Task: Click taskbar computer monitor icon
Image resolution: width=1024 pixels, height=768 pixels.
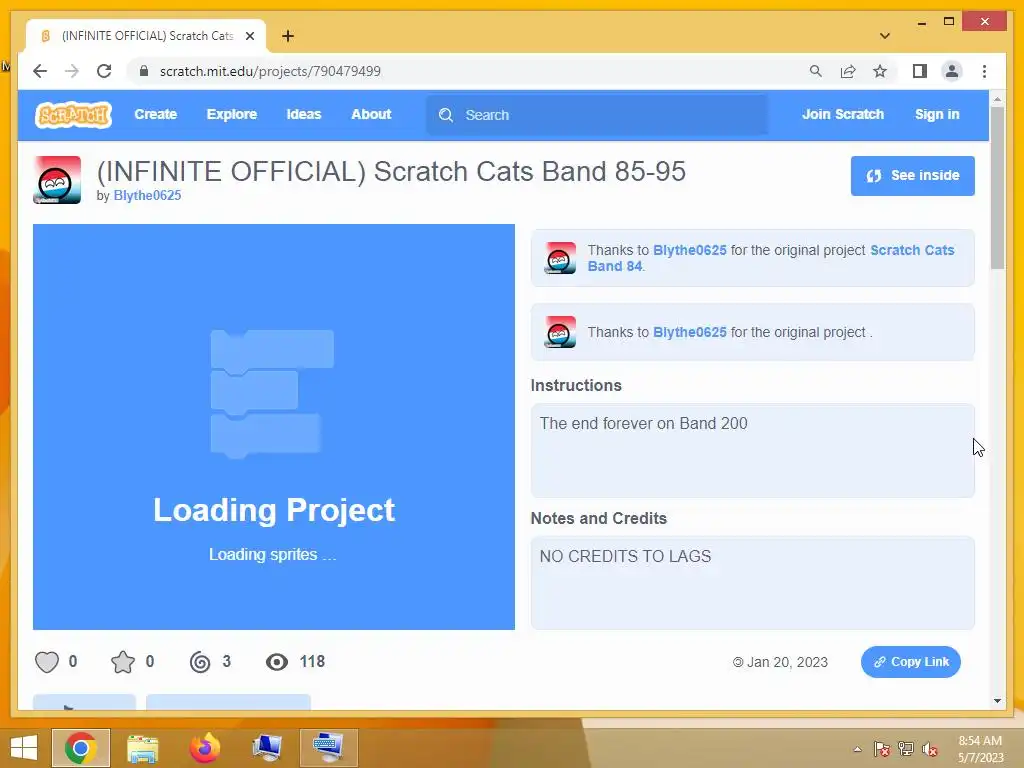Action: (x=267, y=748)
